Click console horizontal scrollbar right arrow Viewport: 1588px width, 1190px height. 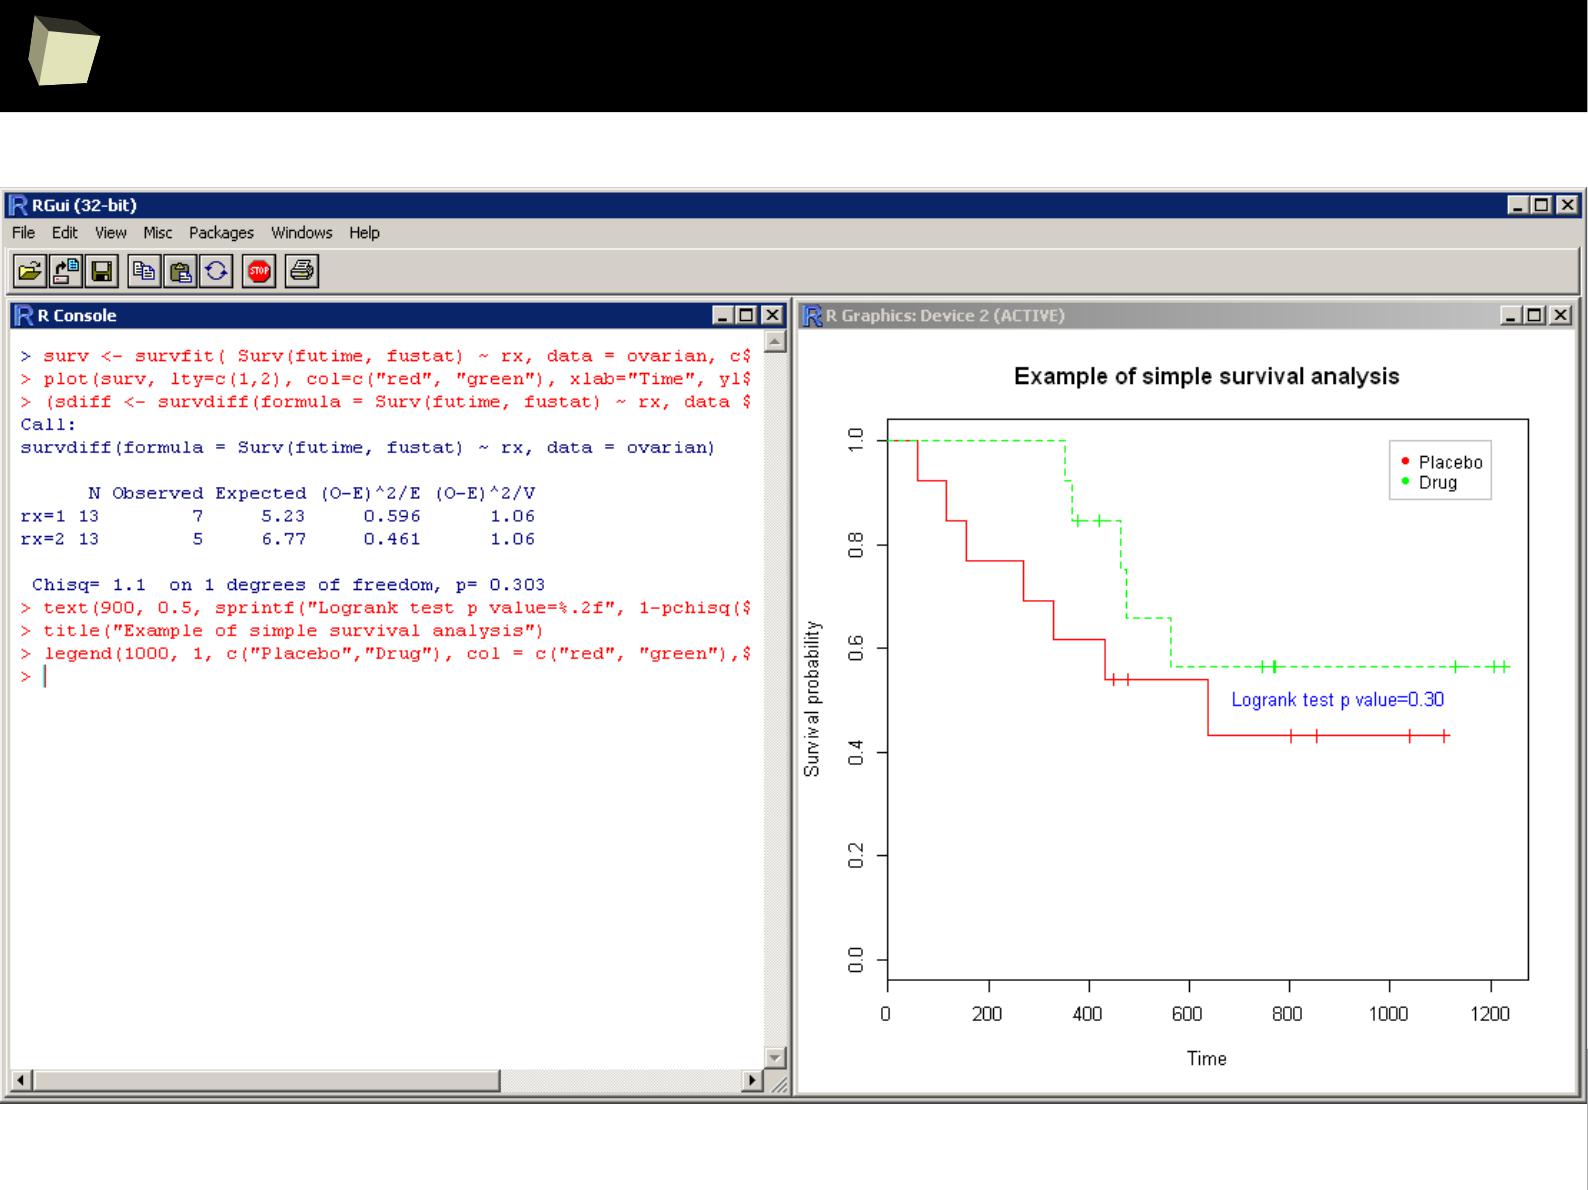(753, 1080)
